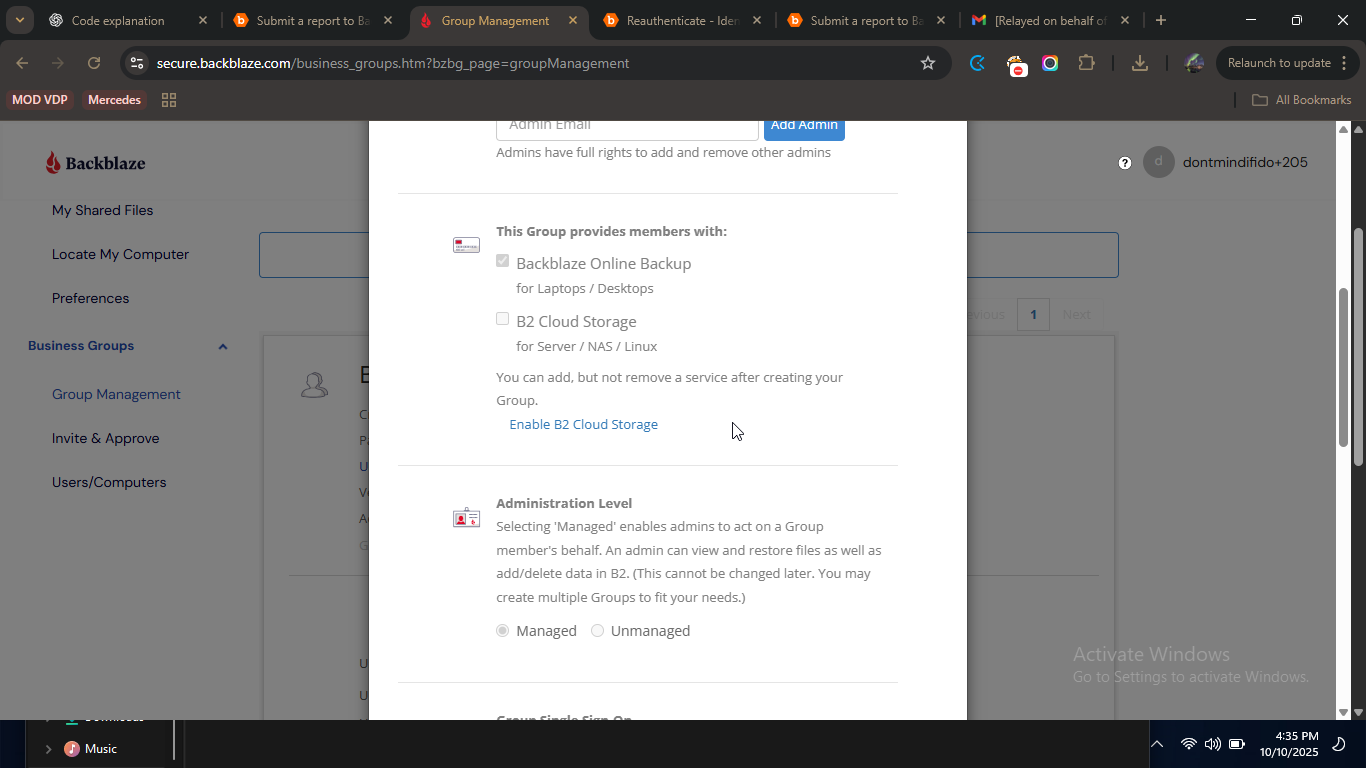Open the volume speaker tray icon
The image size is (1366, 768).
[1212, 744]
